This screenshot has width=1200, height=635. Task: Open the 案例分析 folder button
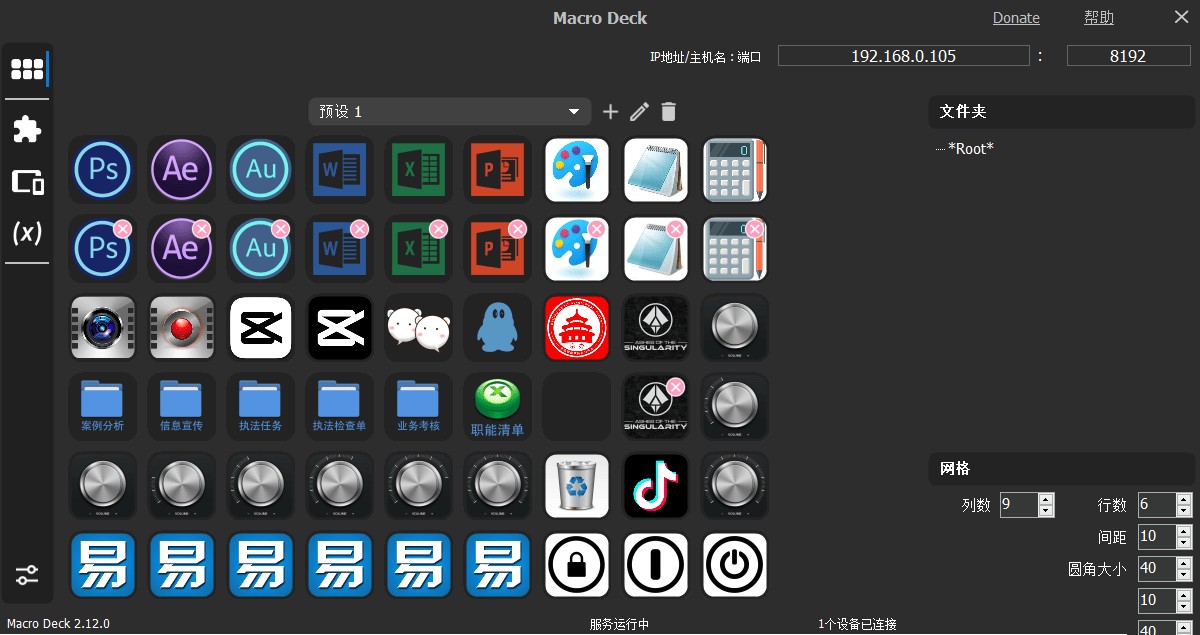(x=102, y=406)
